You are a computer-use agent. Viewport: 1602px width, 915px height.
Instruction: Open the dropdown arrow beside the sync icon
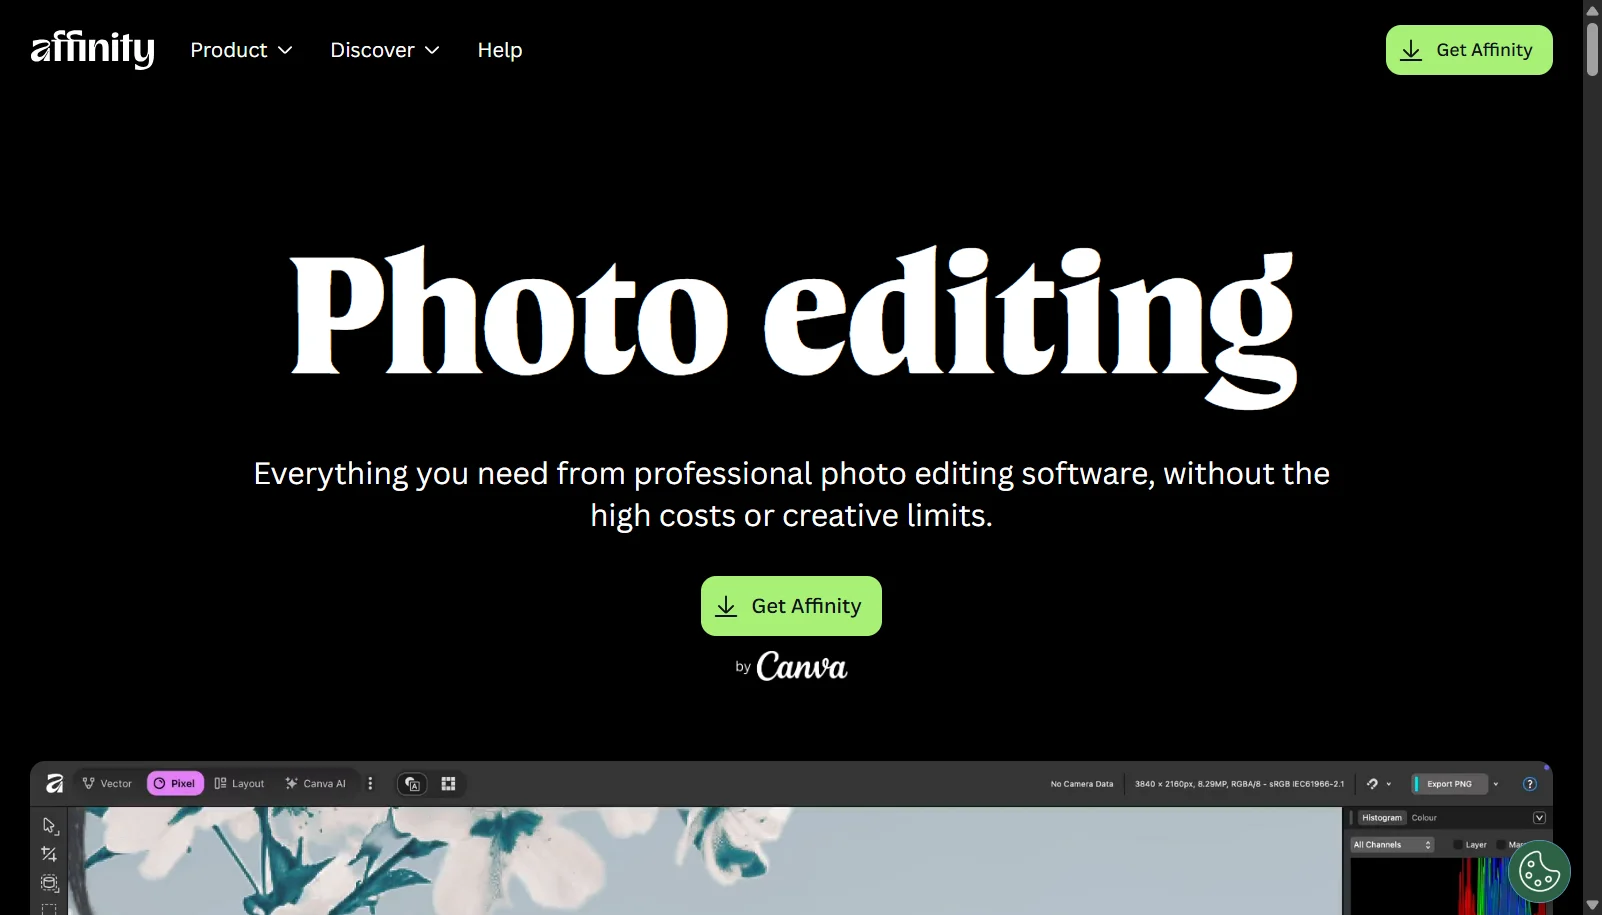pyautogui.click(x=1388, y=784)
